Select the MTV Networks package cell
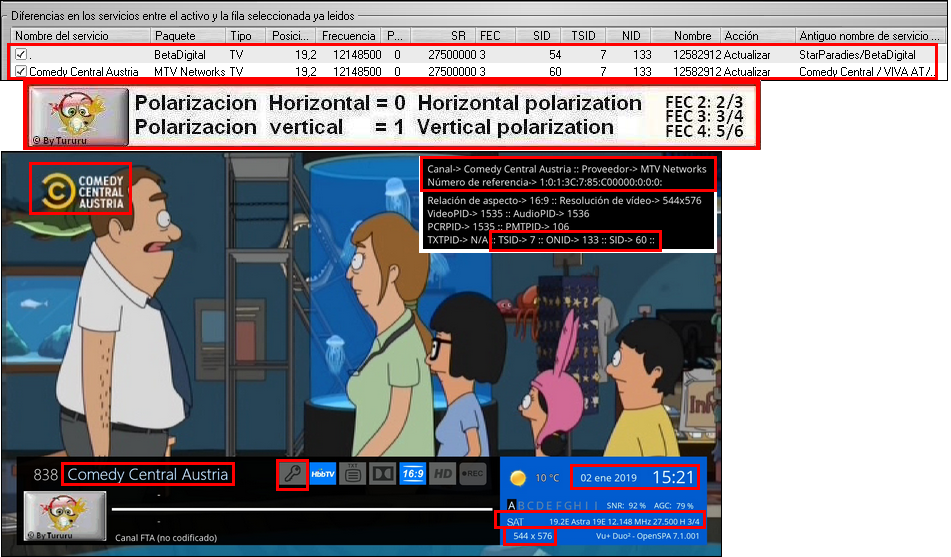Screen dimensions: 951x557 pos(189,72)
